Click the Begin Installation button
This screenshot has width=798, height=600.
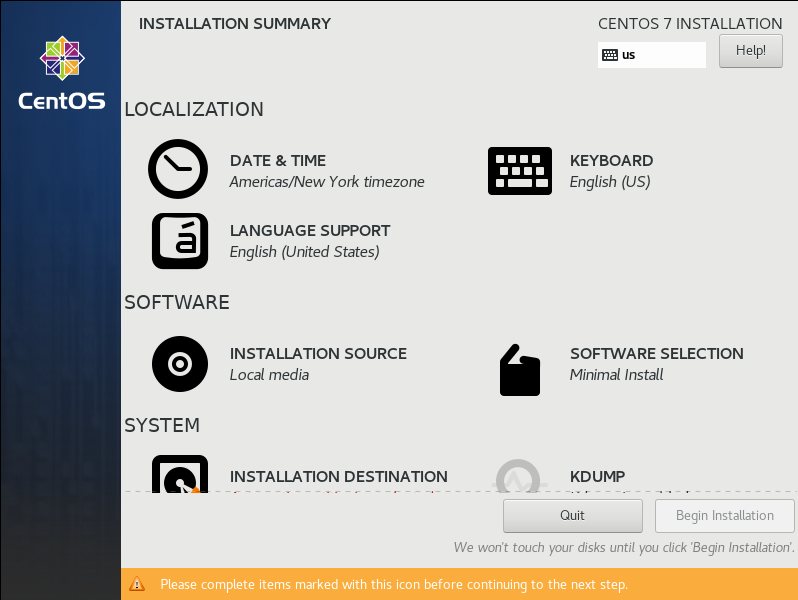click(725, 516)
